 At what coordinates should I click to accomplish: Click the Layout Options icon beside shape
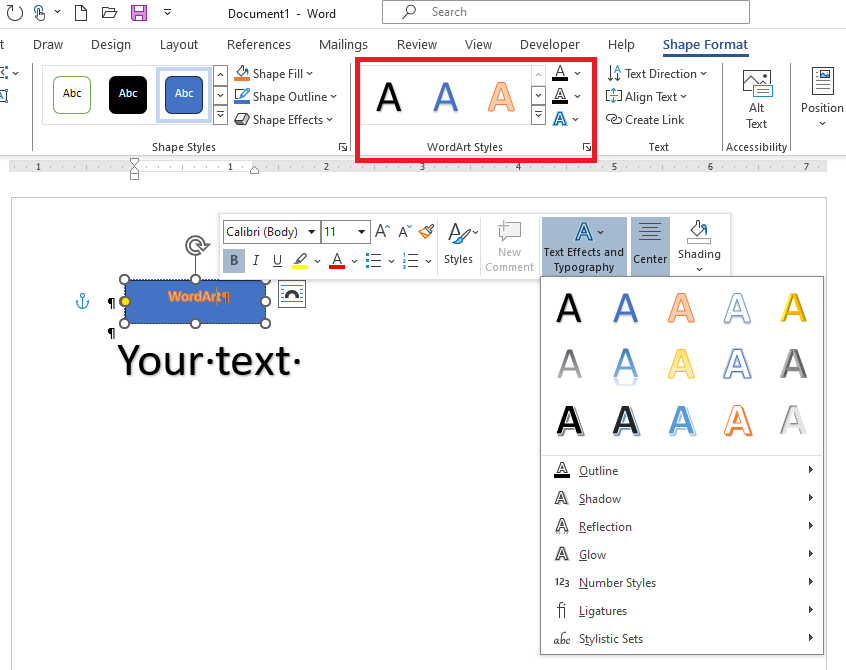tap(291, 294)
